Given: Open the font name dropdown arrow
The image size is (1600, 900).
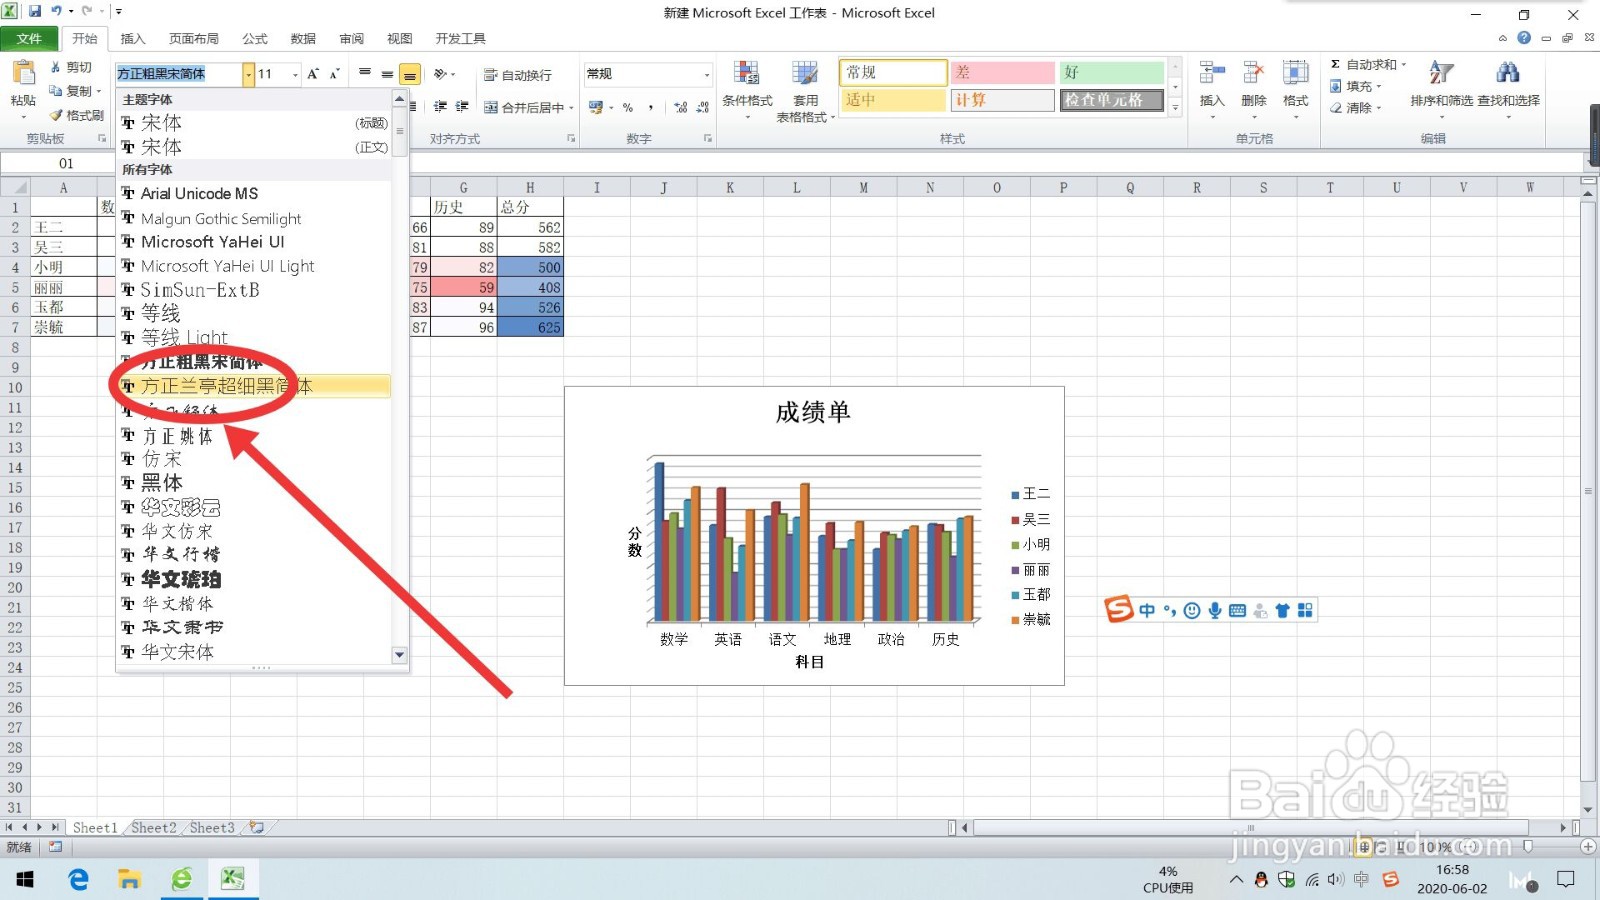Looking at the screenshot, I should coord(248,74).
